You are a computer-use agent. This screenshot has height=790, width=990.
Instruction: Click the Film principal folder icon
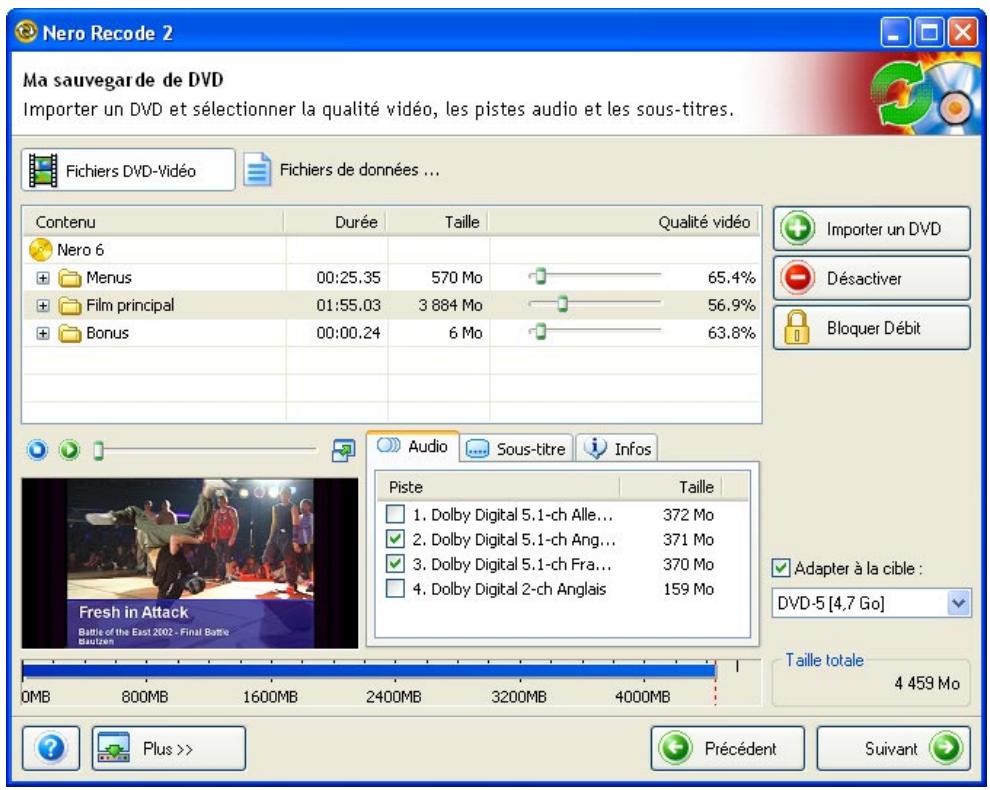click(x=69, y=306)
